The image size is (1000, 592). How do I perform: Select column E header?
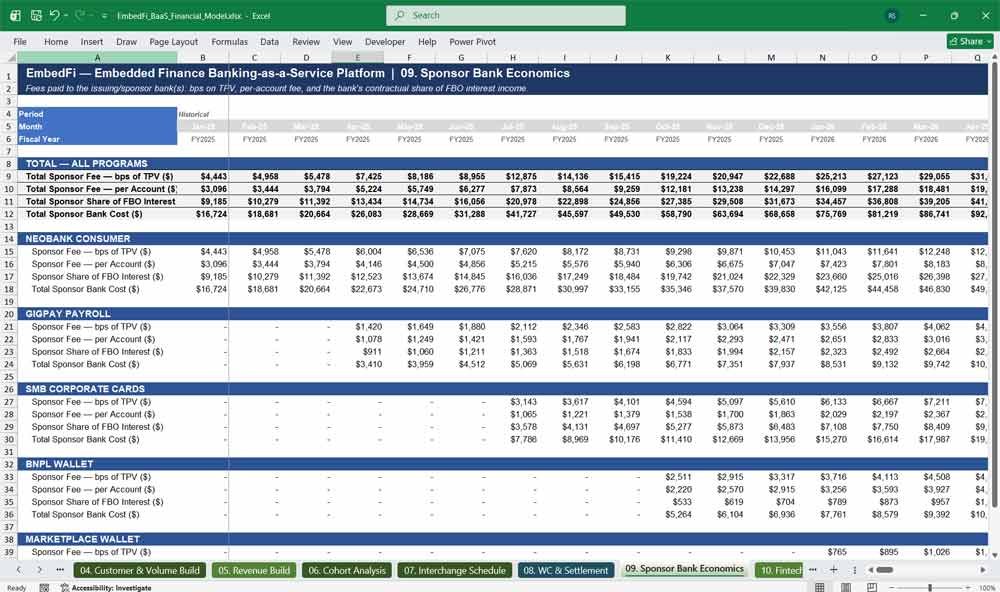(358, 57)
